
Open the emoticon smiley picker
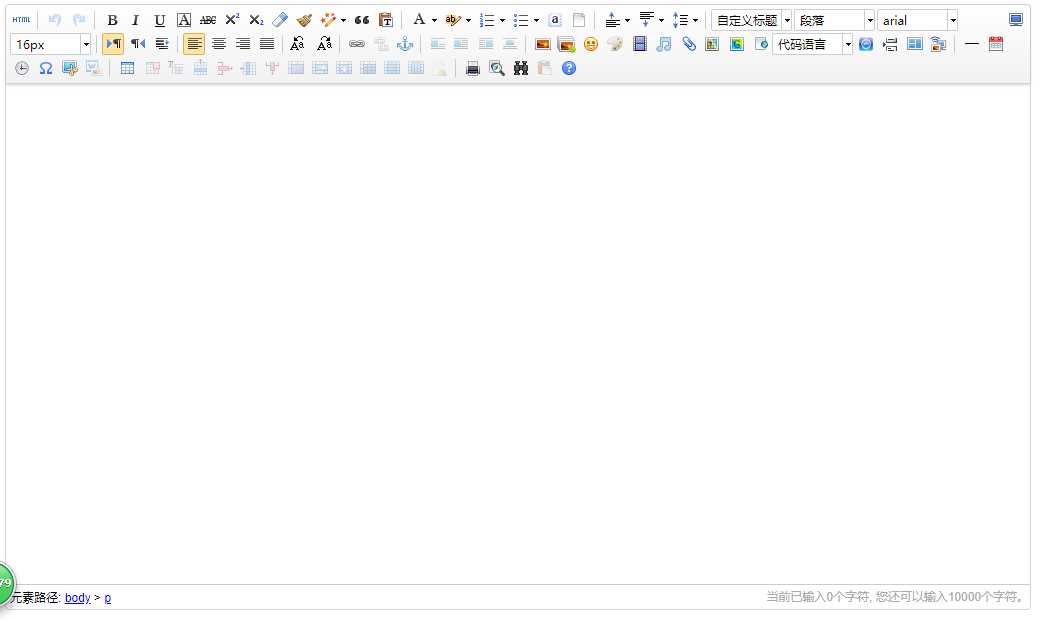(590, 44)
